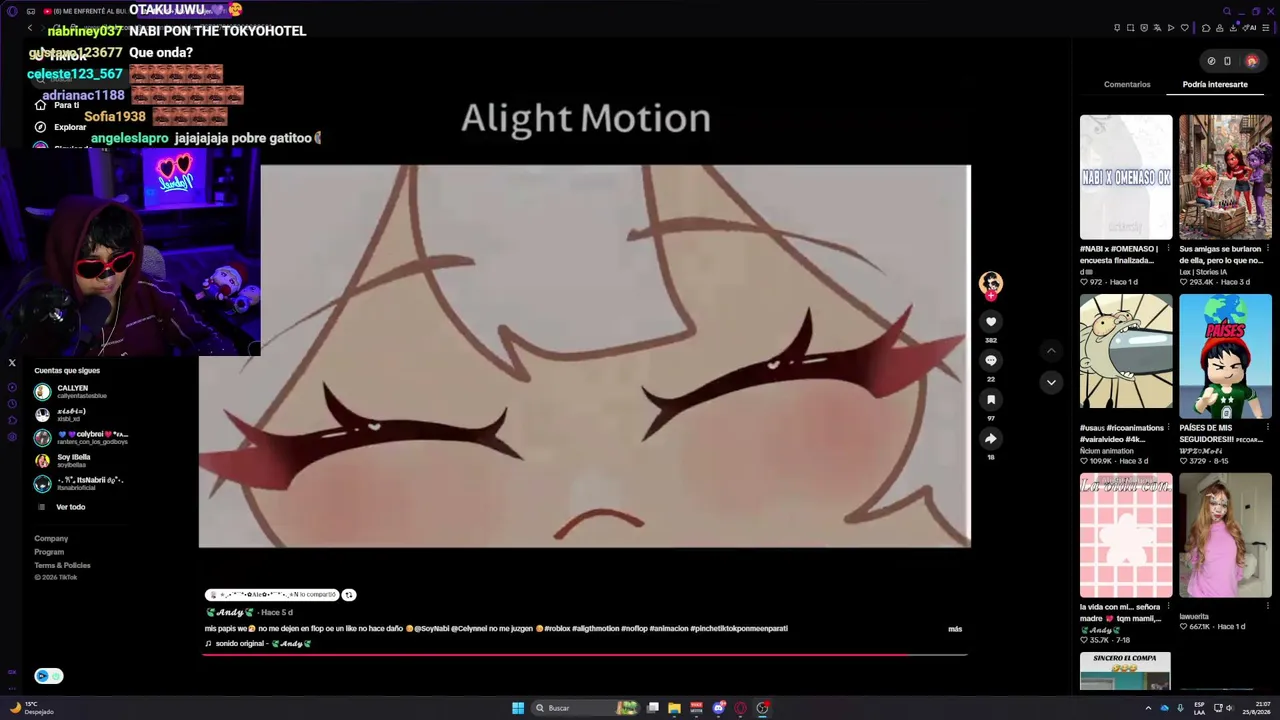
Task: Open the sonido original audio link
Action: click(258, 644)
